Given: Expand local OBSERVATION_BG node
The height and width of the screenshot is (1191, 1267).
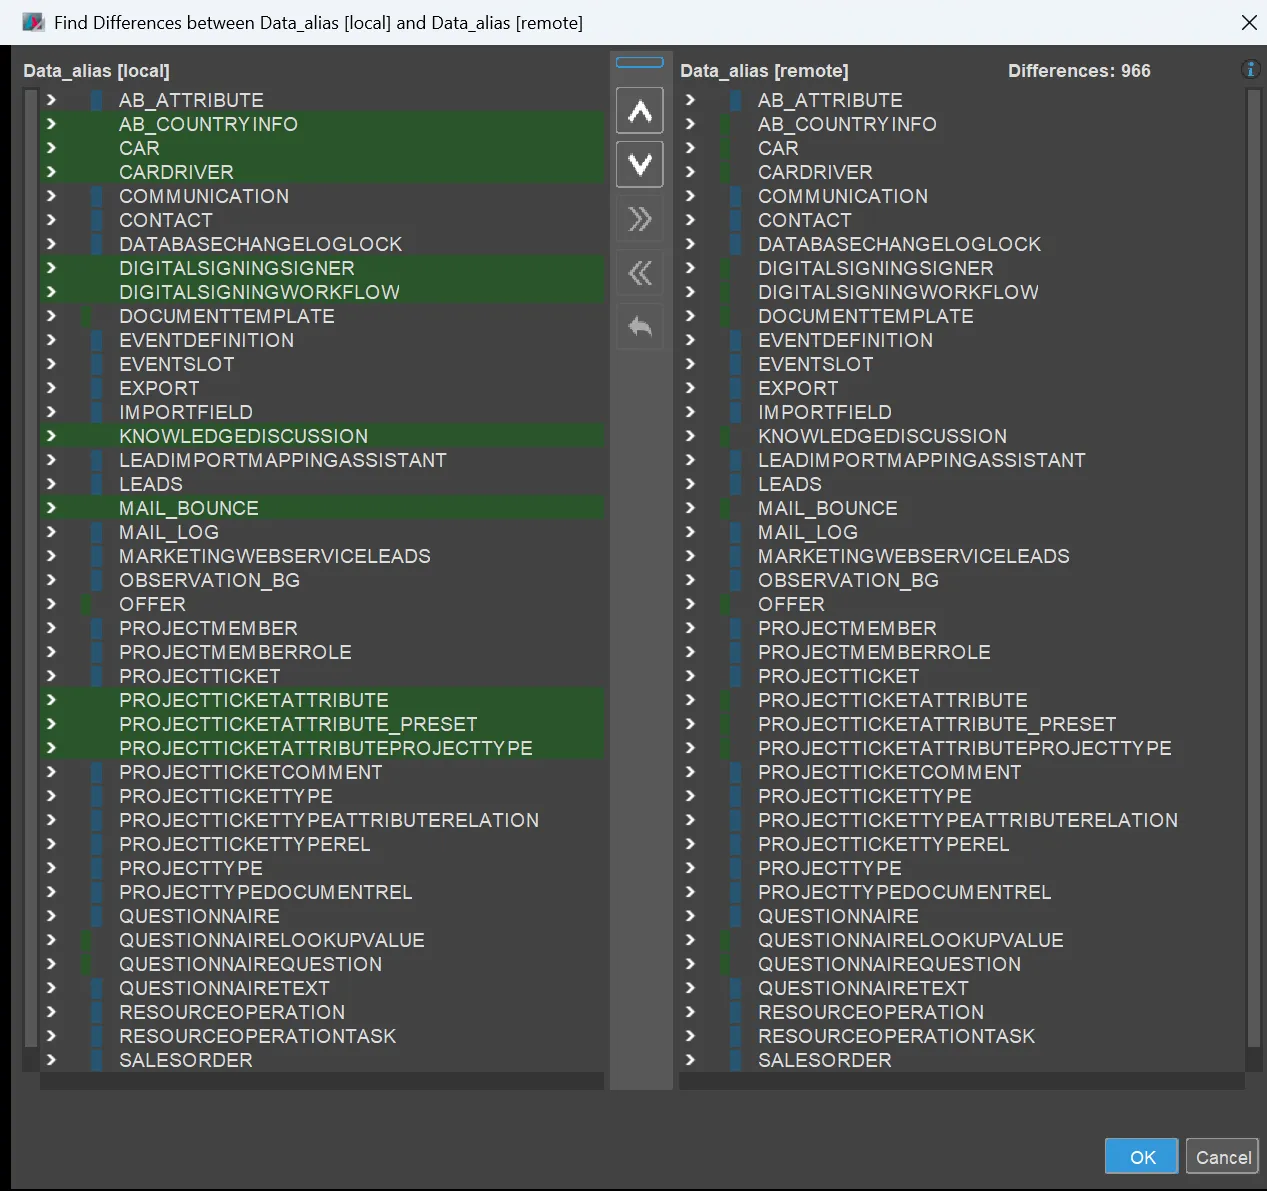Looking at the screenshot, I should (51, 580).
